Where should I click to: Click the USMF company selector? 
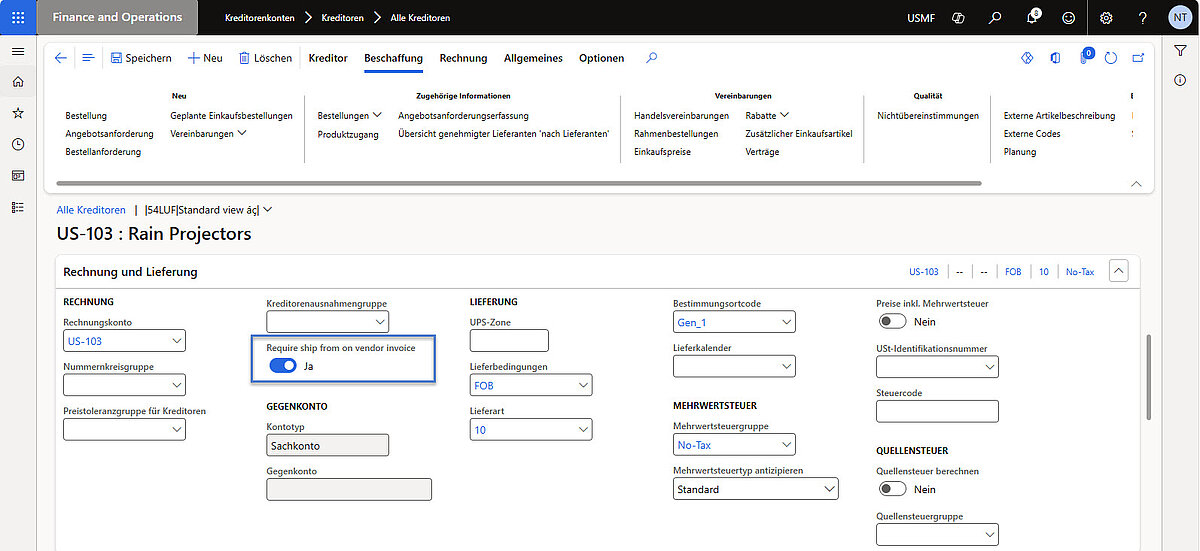(x=921, y=18)
